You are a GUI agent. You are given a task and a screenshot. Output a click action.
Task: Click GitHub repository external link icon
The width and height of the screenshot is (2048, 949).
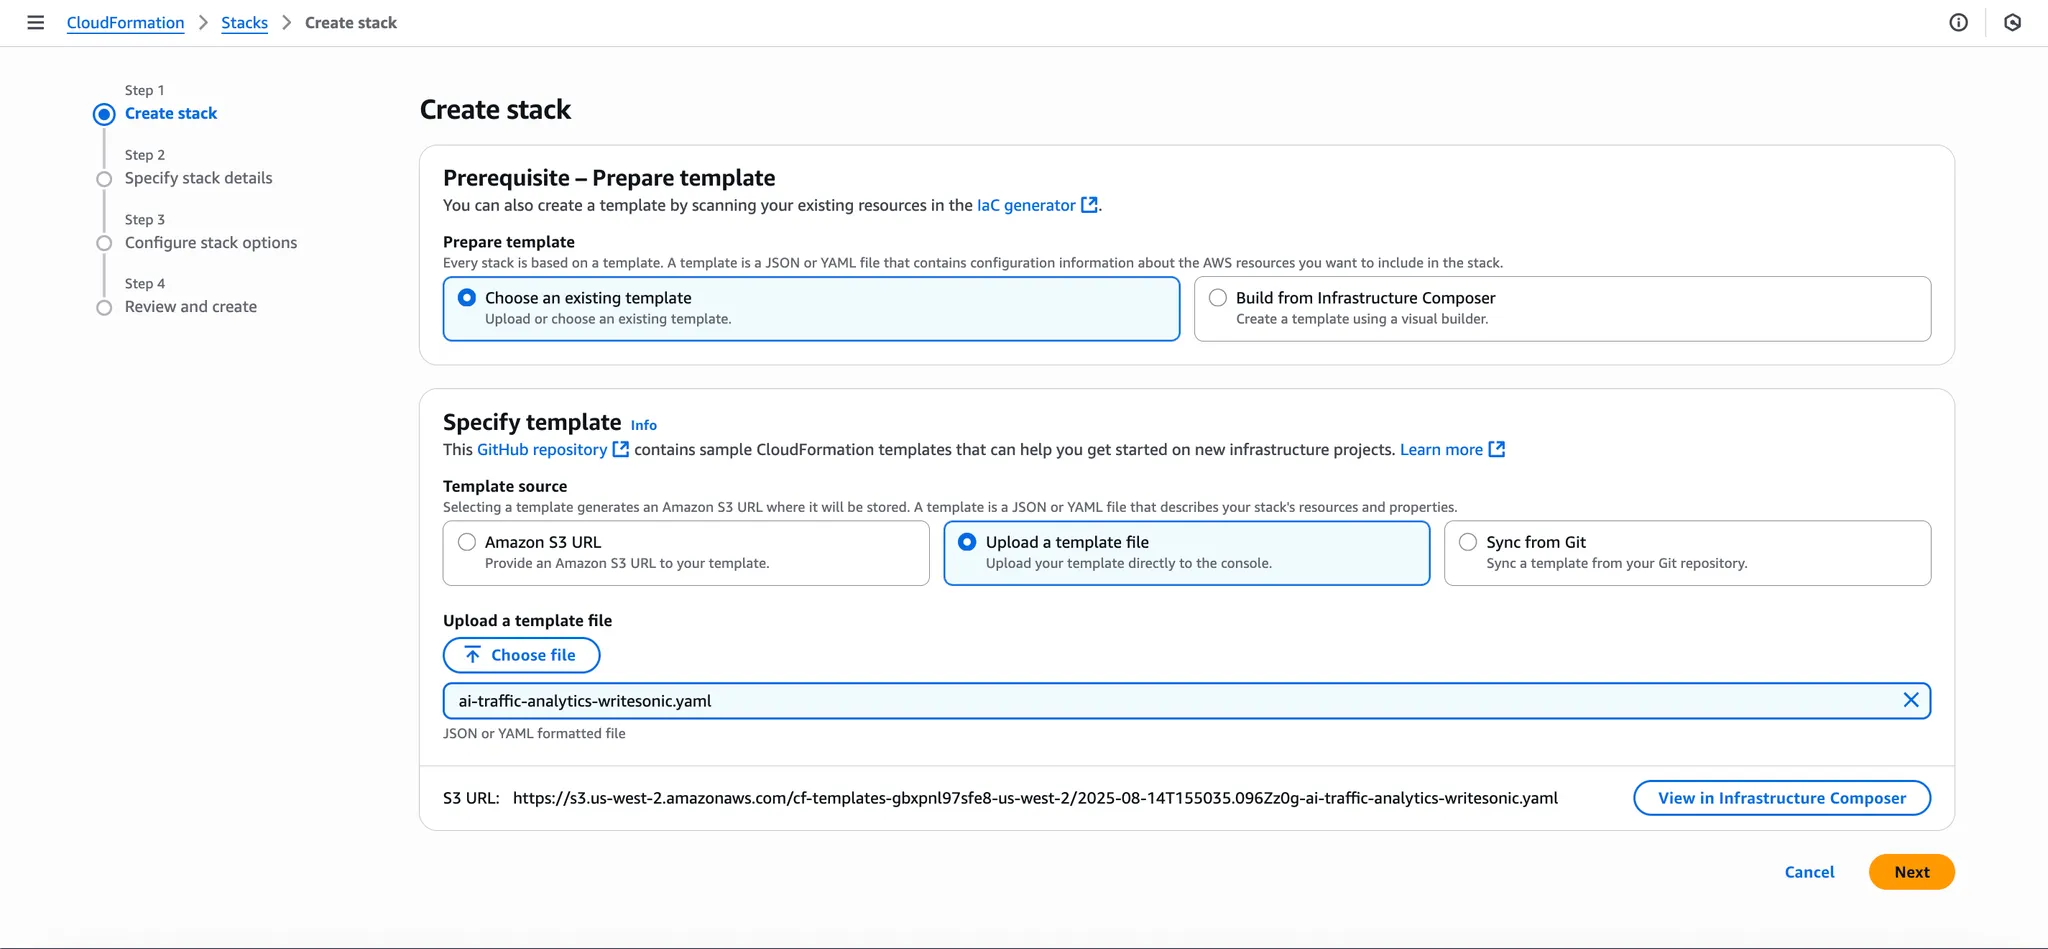point(620,449)
